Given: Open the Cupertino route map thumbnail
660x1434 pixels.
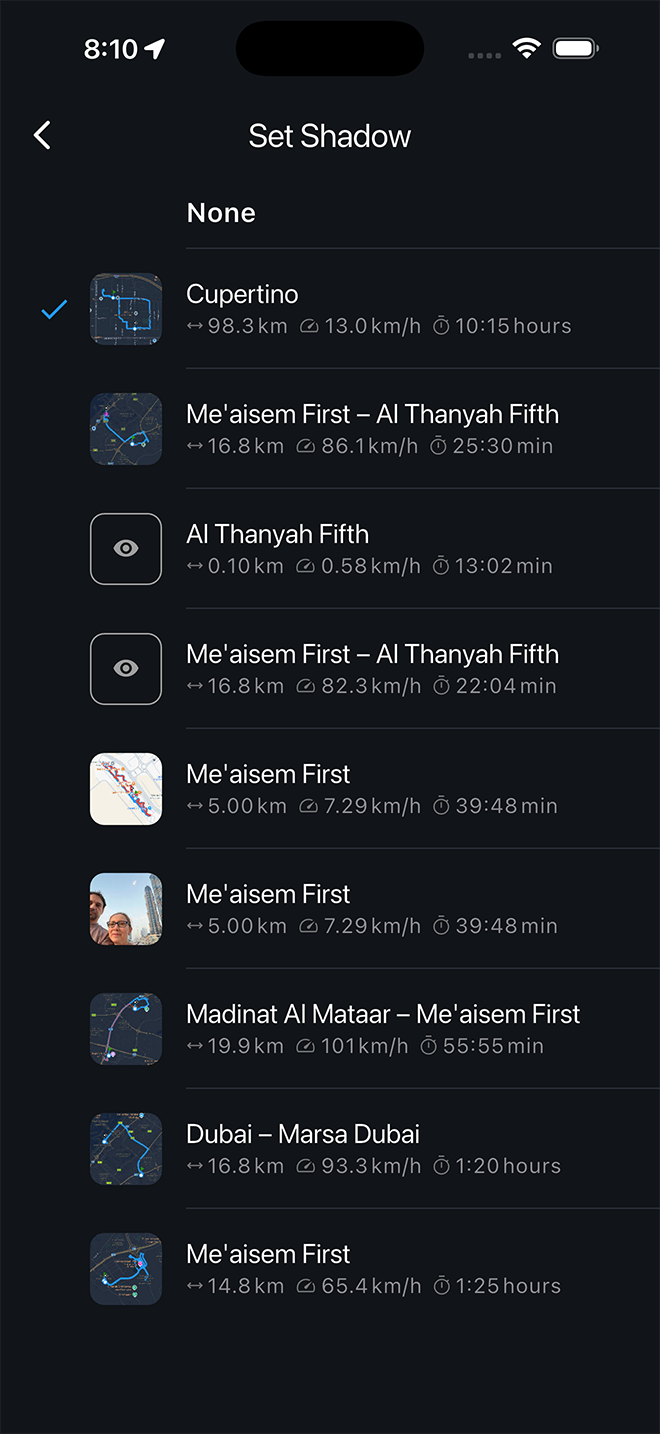Looking at the screenshot, I should point(126,309).
